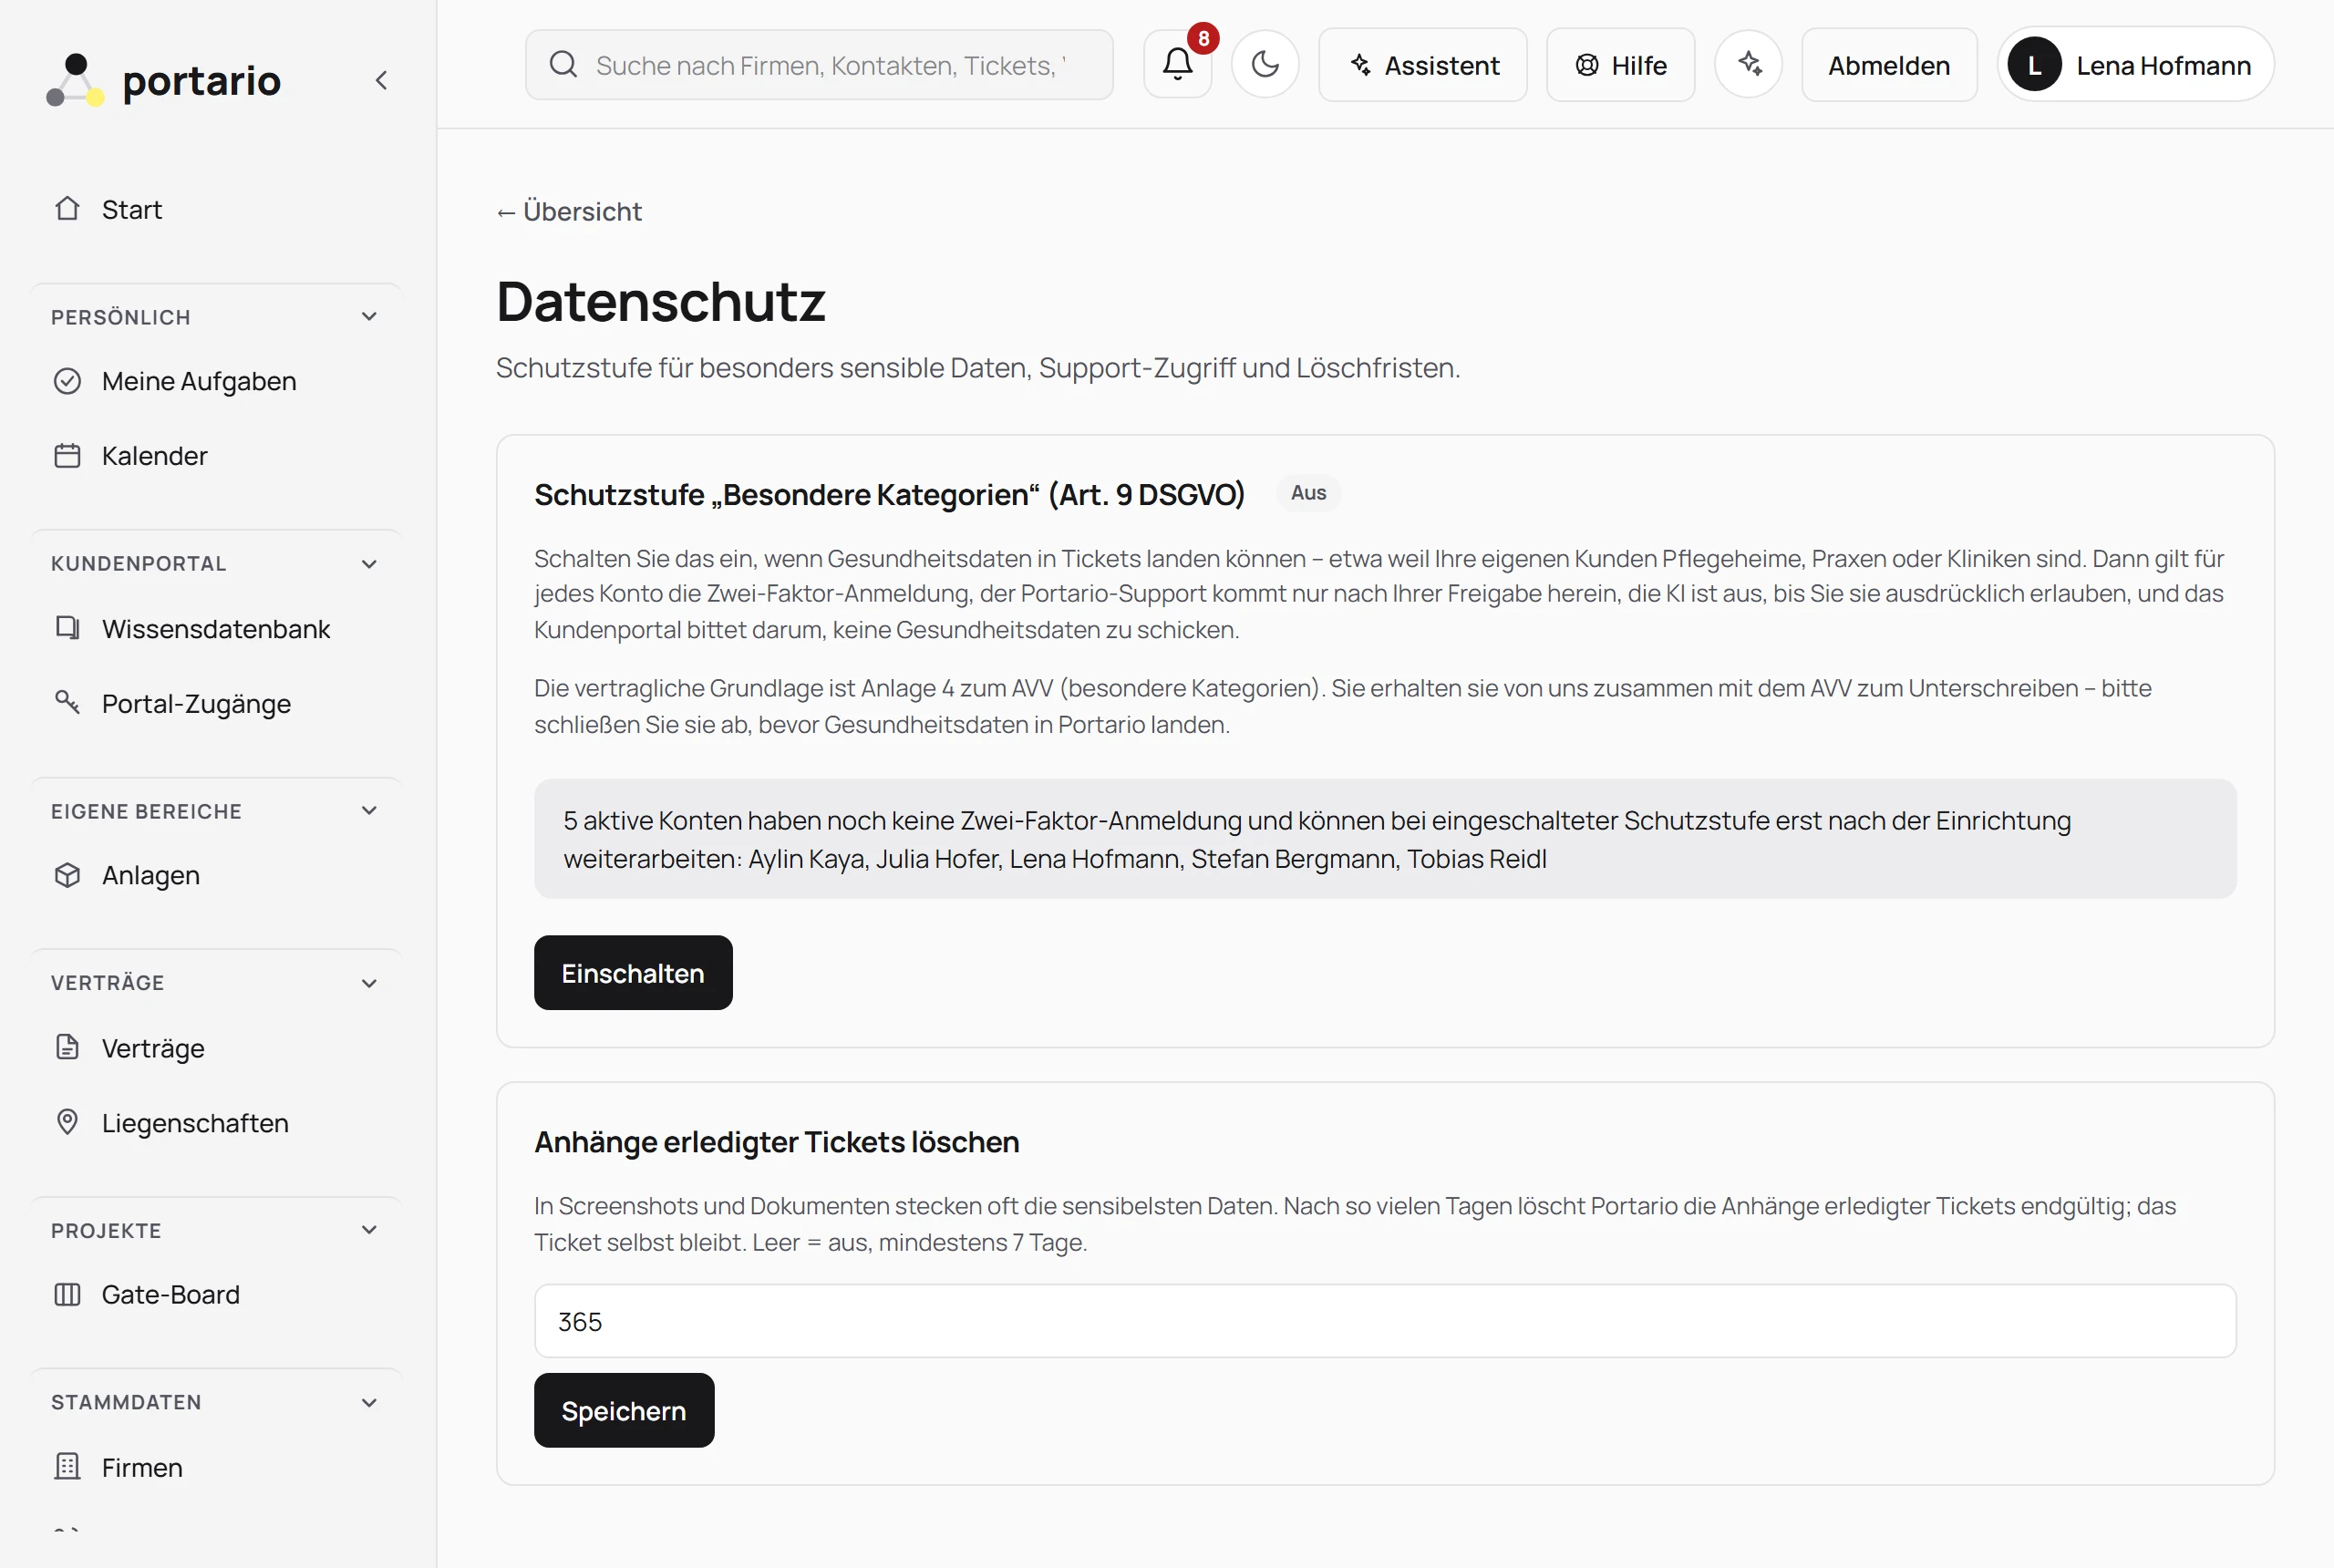2334x1568 pixels.
Task: Click the Aus status badge
Action: (1308, 493)
